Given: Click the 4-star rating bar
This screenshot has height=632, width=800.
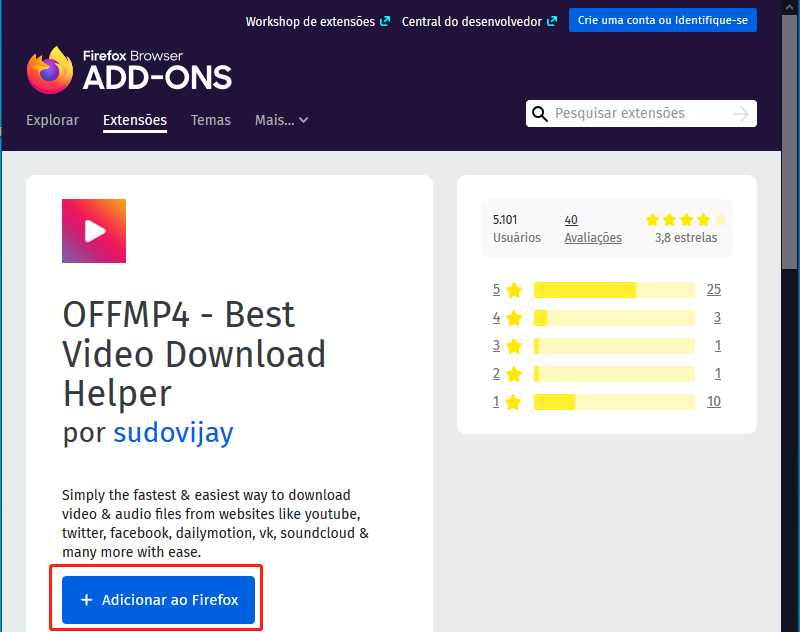Looking at the screenshot, I should tap(614, 318).
